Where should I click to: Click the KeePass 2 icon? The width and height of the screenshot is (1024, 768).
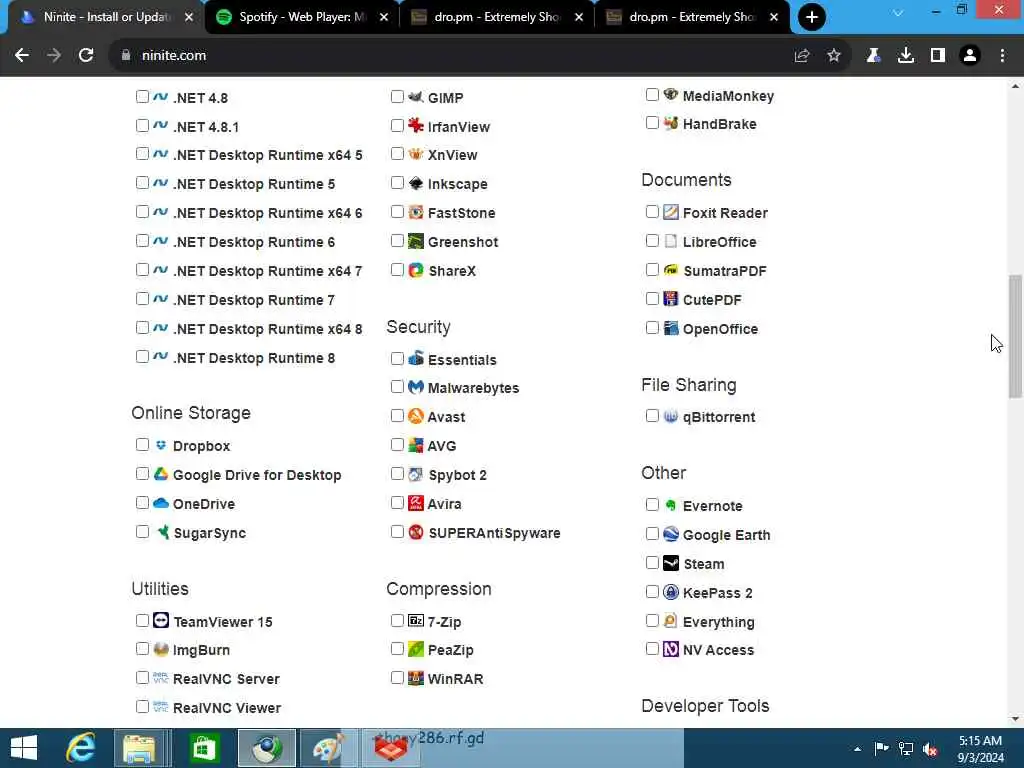coord(671,592)
